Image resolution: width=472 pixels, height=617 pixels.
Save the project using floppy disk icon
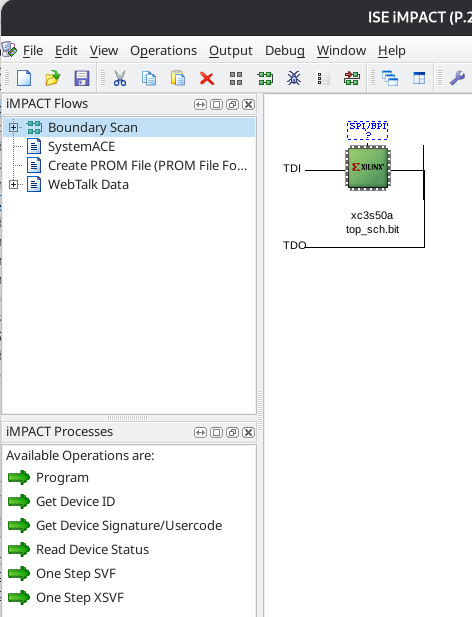pyautogui.click(x=81, y=78)
